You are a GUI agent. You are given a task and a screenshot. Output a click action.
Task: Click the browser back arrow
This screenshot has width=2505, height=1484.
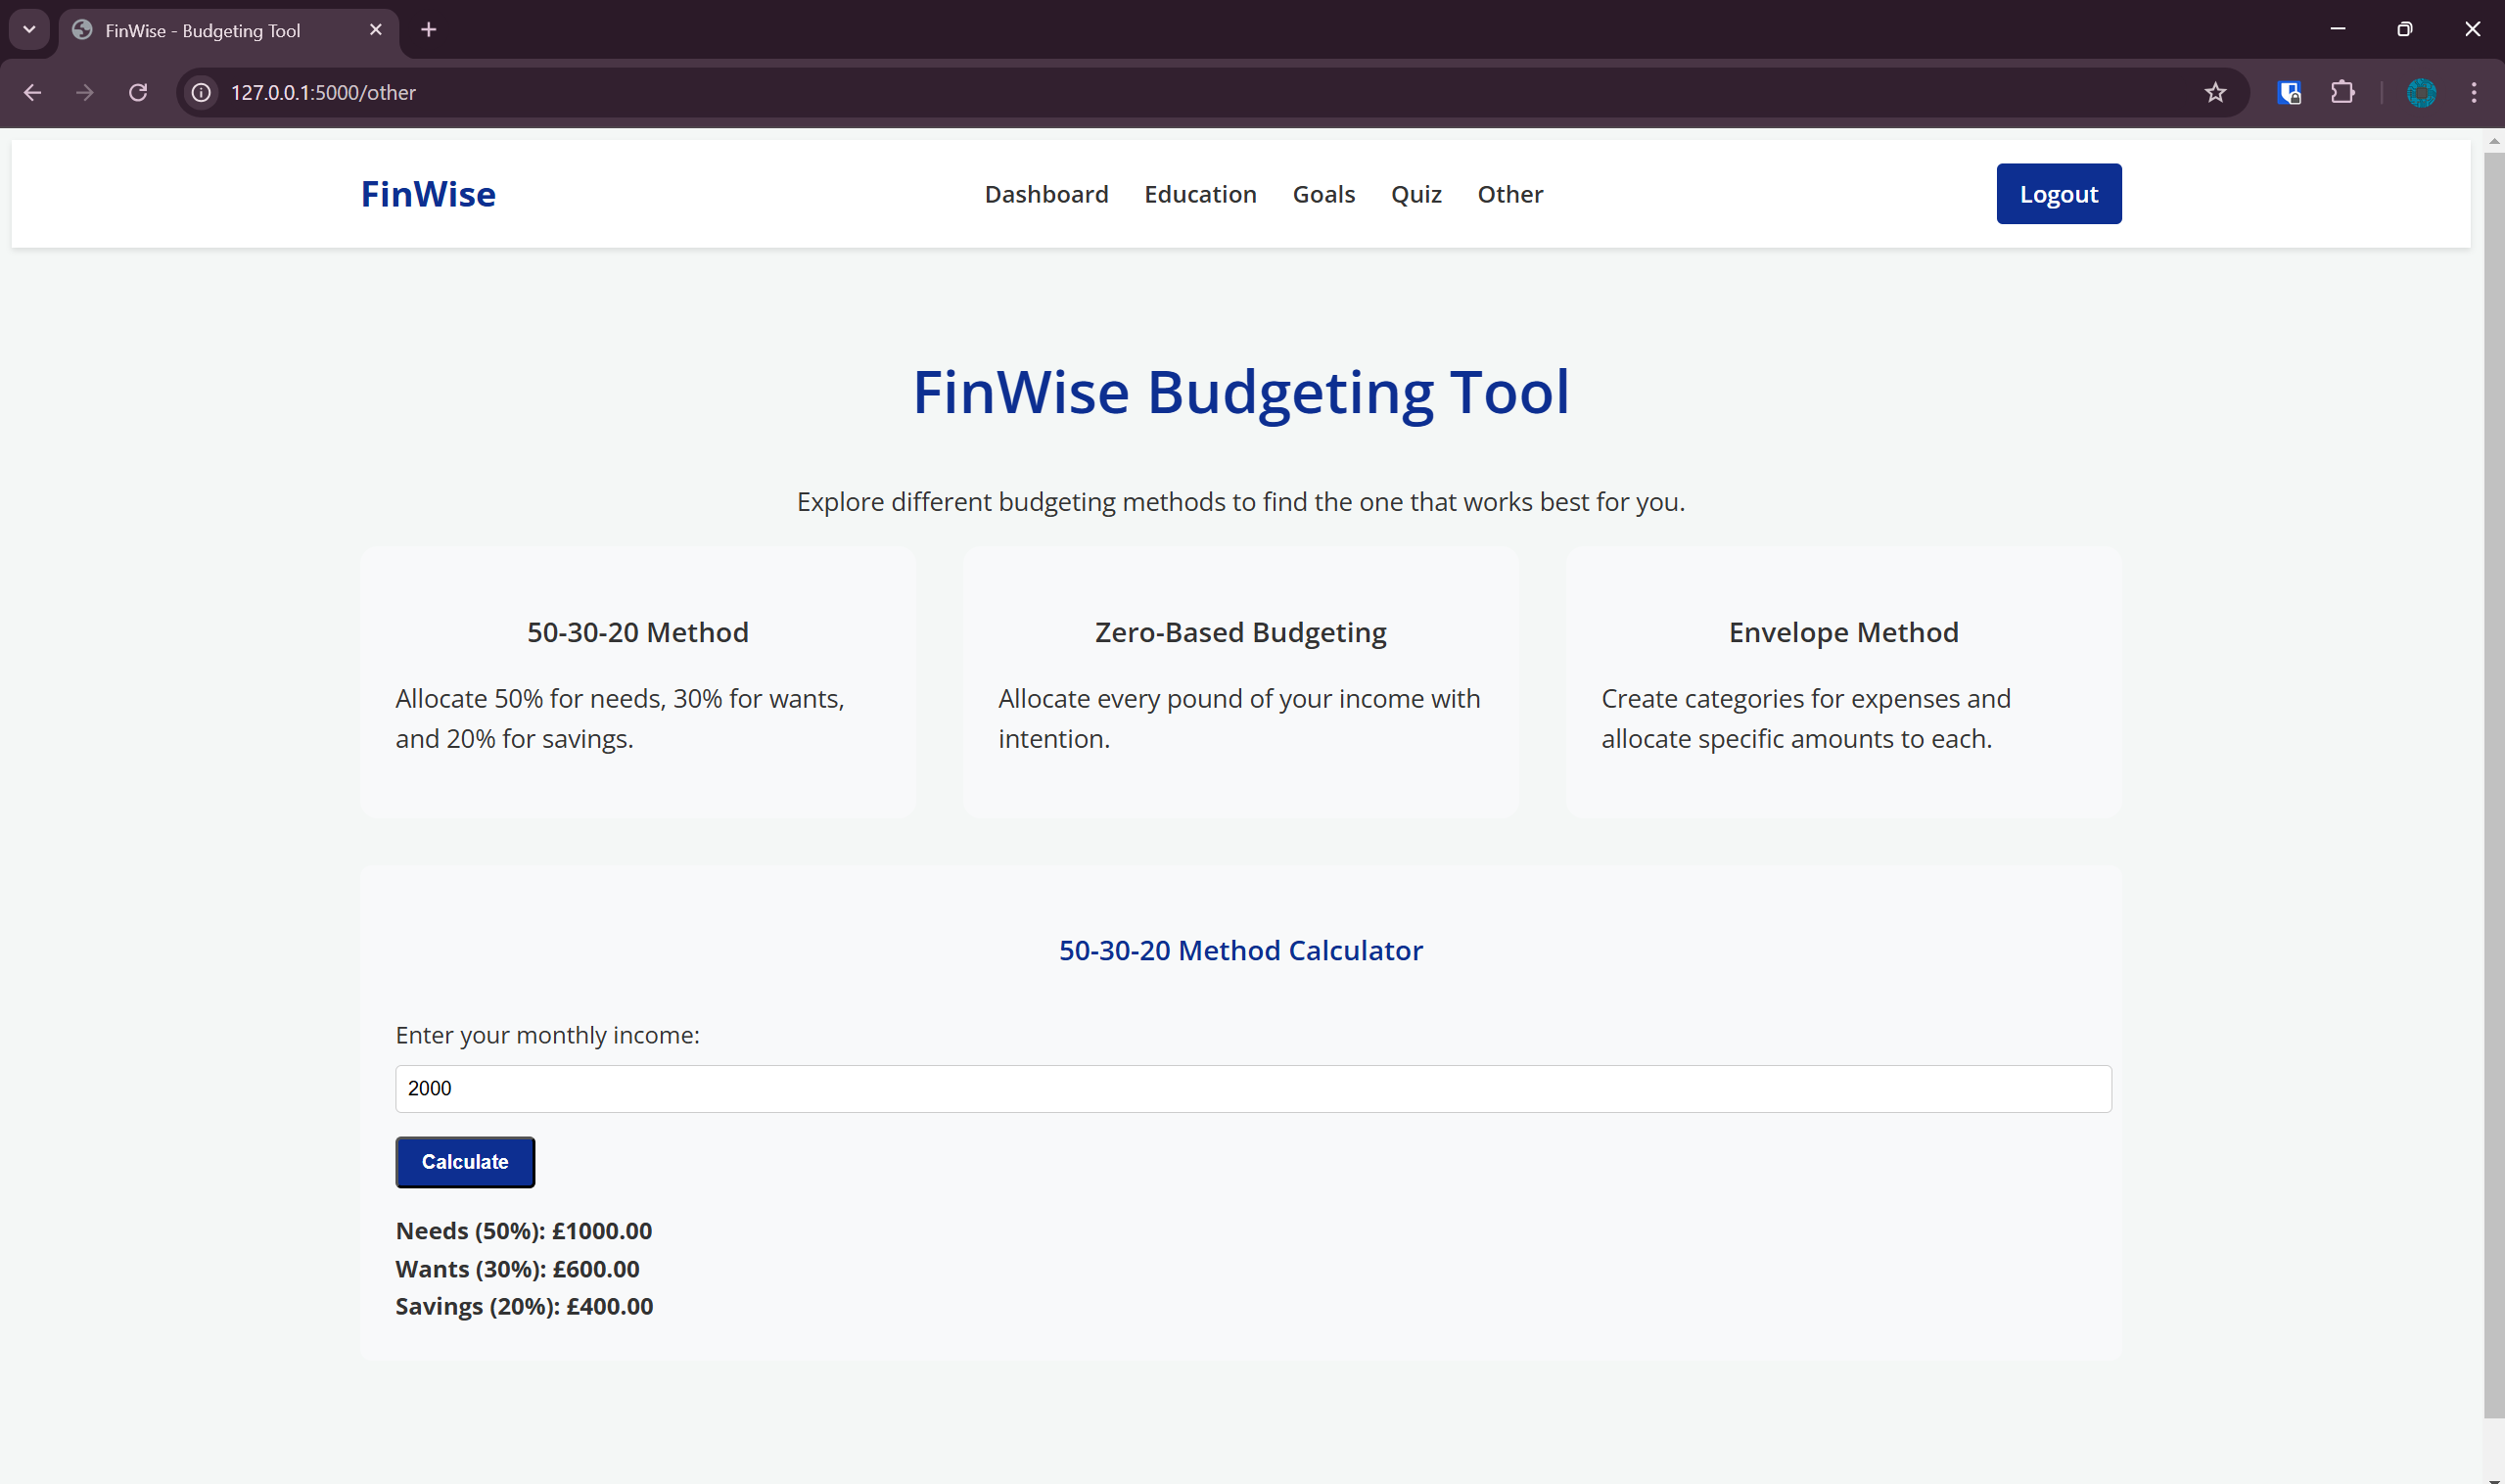(x=32, y=92)
